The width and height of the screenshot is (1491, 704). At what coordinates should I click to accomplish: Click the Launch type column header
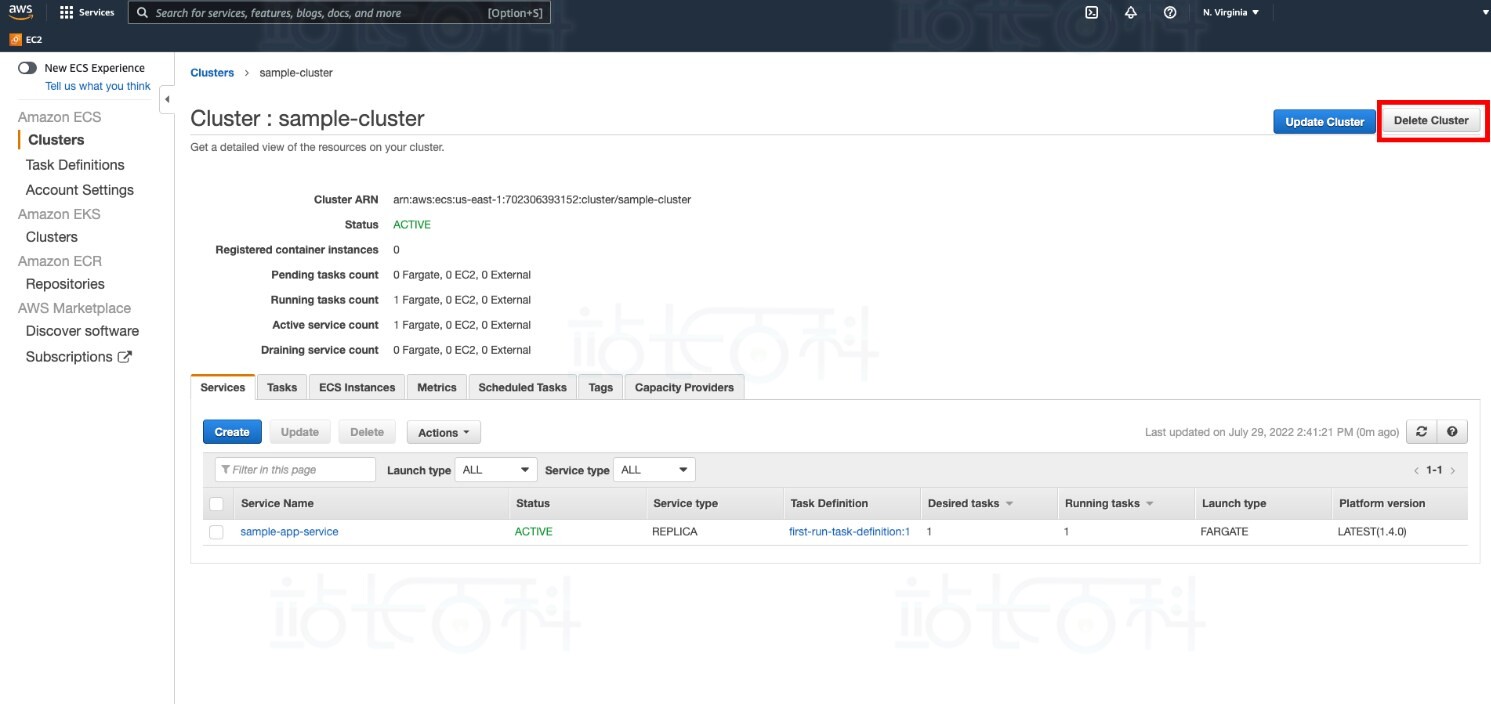pyautogui.click(x=1234, y=504)
